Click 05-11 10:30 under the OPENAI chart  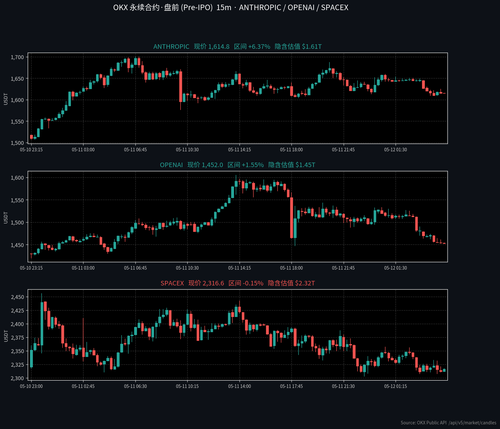[187, 268]
